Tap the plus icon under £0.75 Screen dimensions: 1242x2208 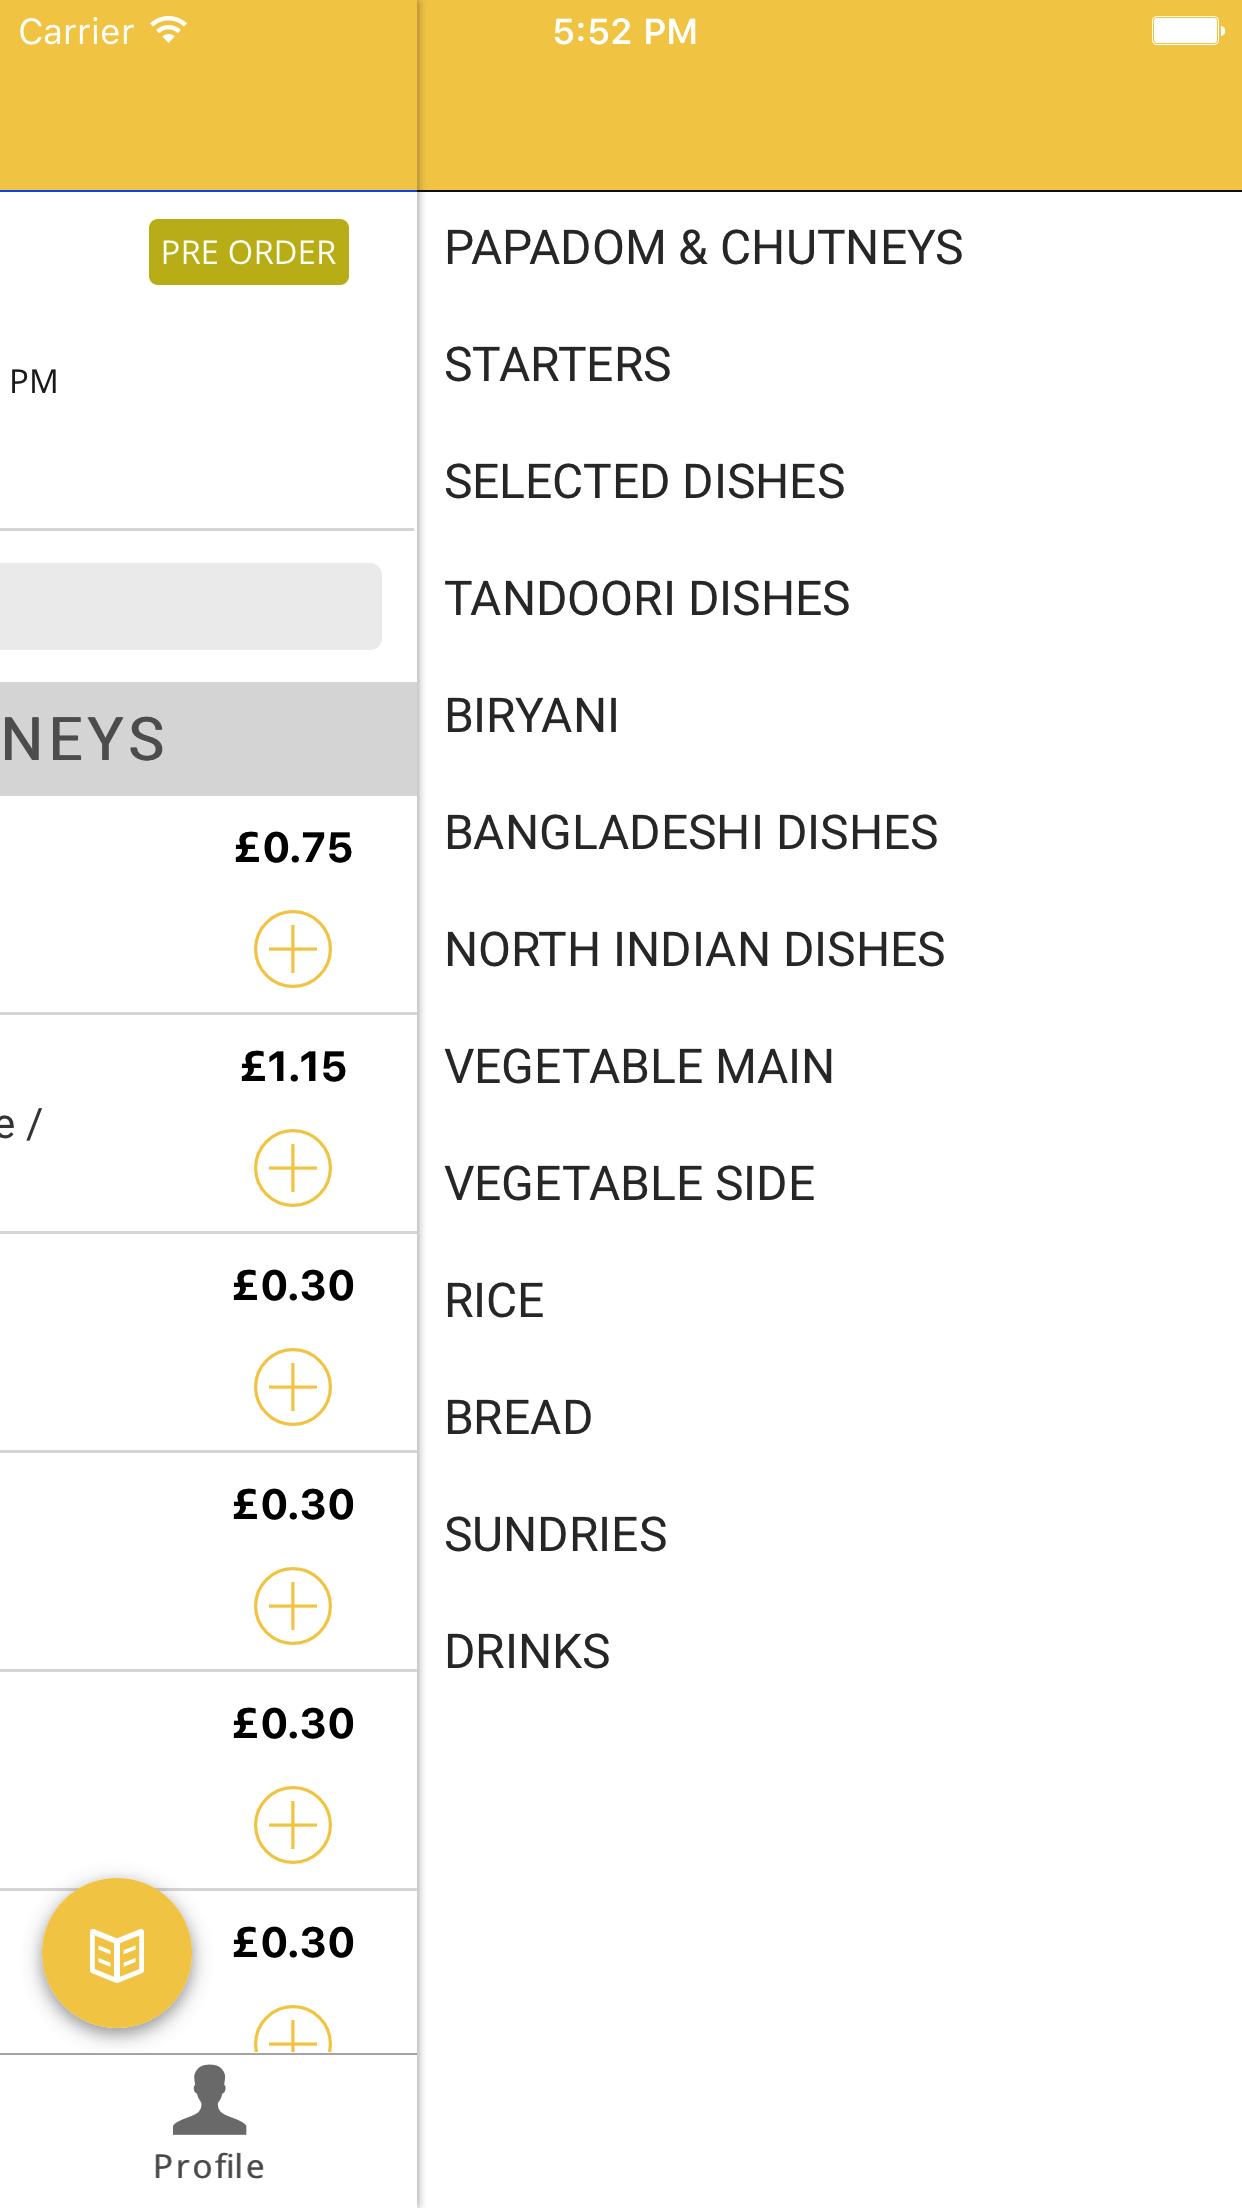tap(292, 949)
